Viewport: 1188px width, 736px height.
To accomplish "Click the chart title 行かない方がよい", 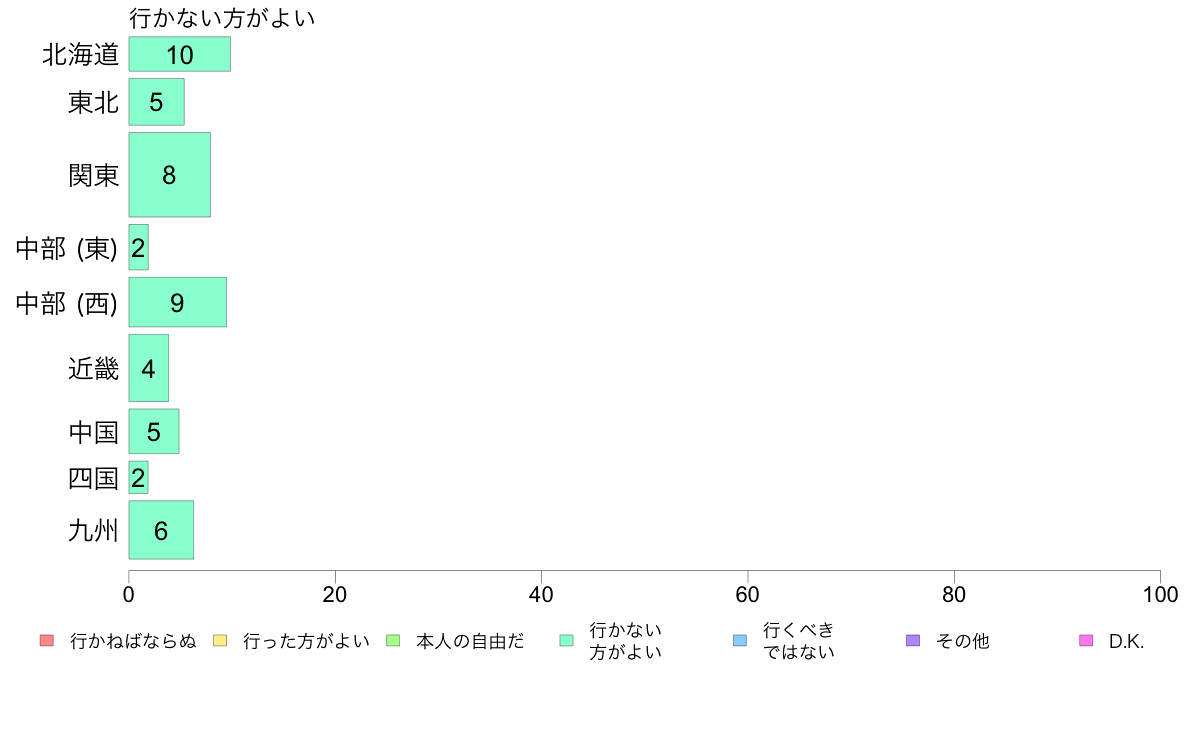I will point(222,18).
